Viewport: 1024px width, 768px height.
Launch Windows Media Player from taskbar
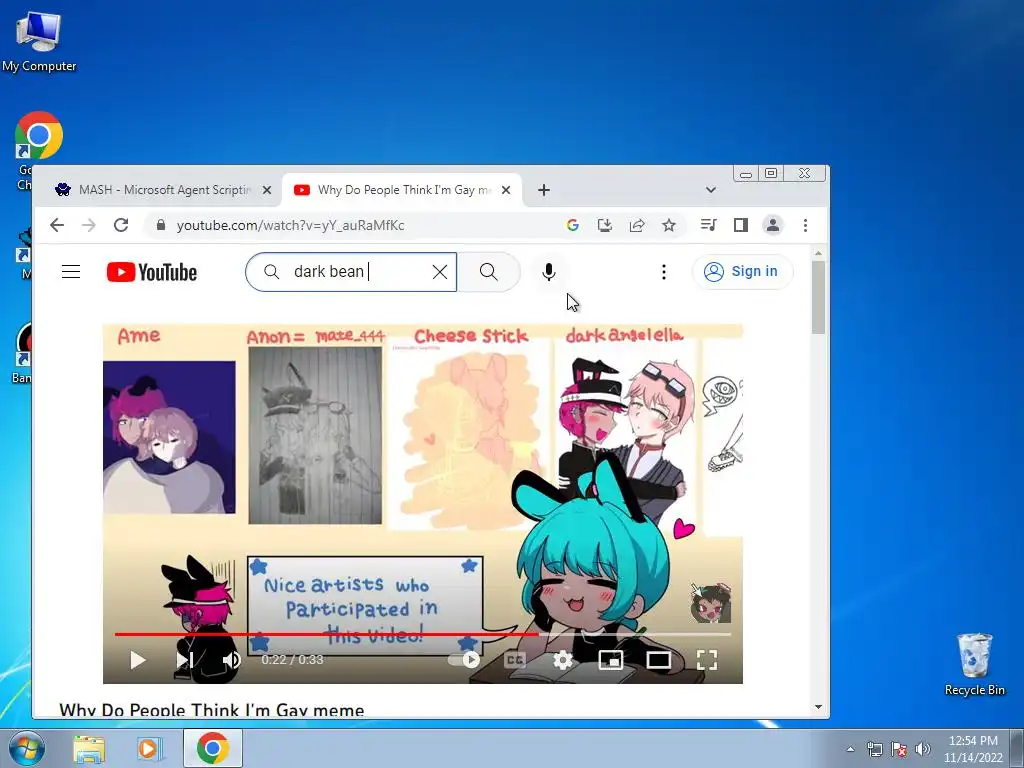pyautogui.click(x=148, y=748)
